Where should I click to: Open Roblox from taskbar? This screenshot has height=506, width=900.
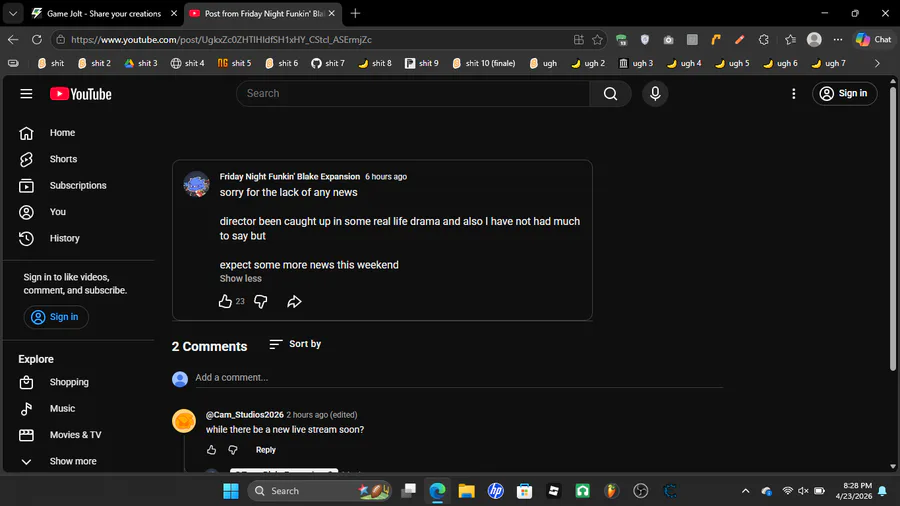(553, 491)
